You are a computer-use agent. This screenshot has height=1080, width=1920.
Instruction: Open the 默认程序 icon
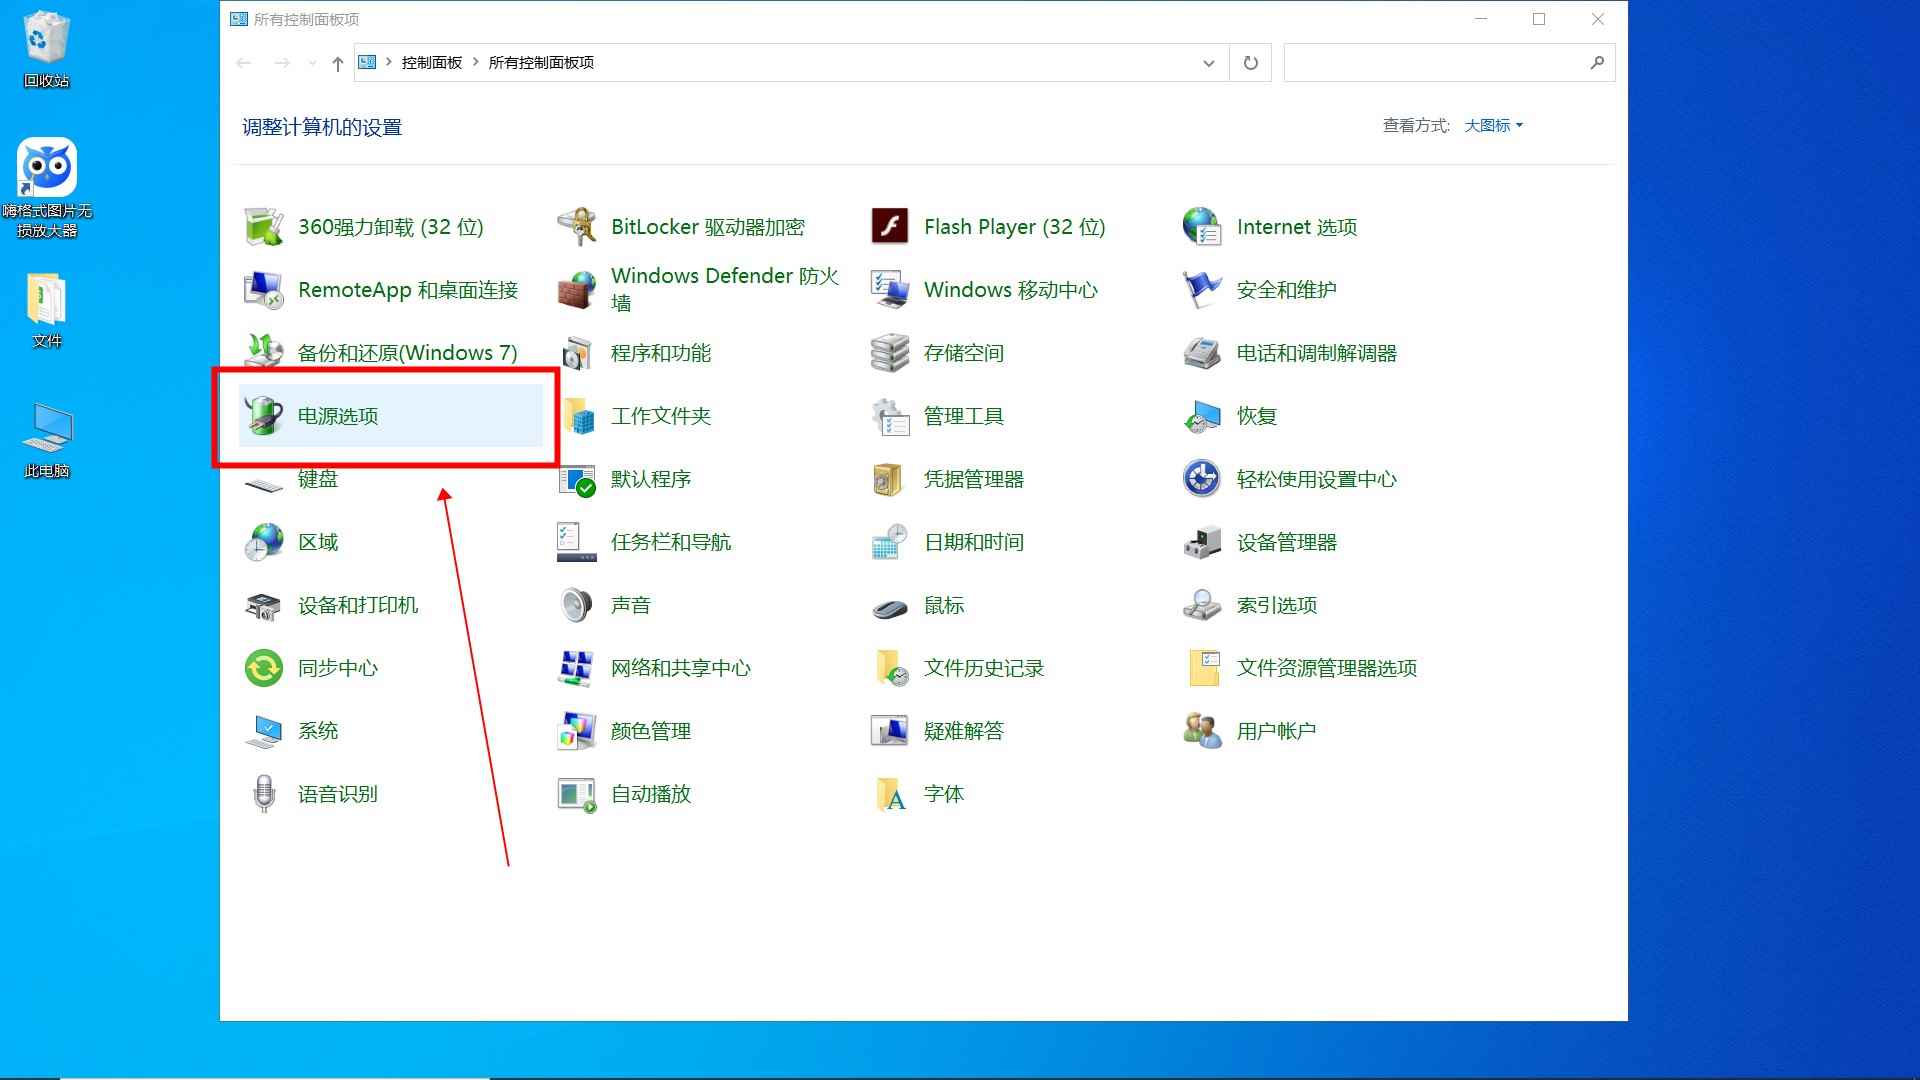coord(577,479)
